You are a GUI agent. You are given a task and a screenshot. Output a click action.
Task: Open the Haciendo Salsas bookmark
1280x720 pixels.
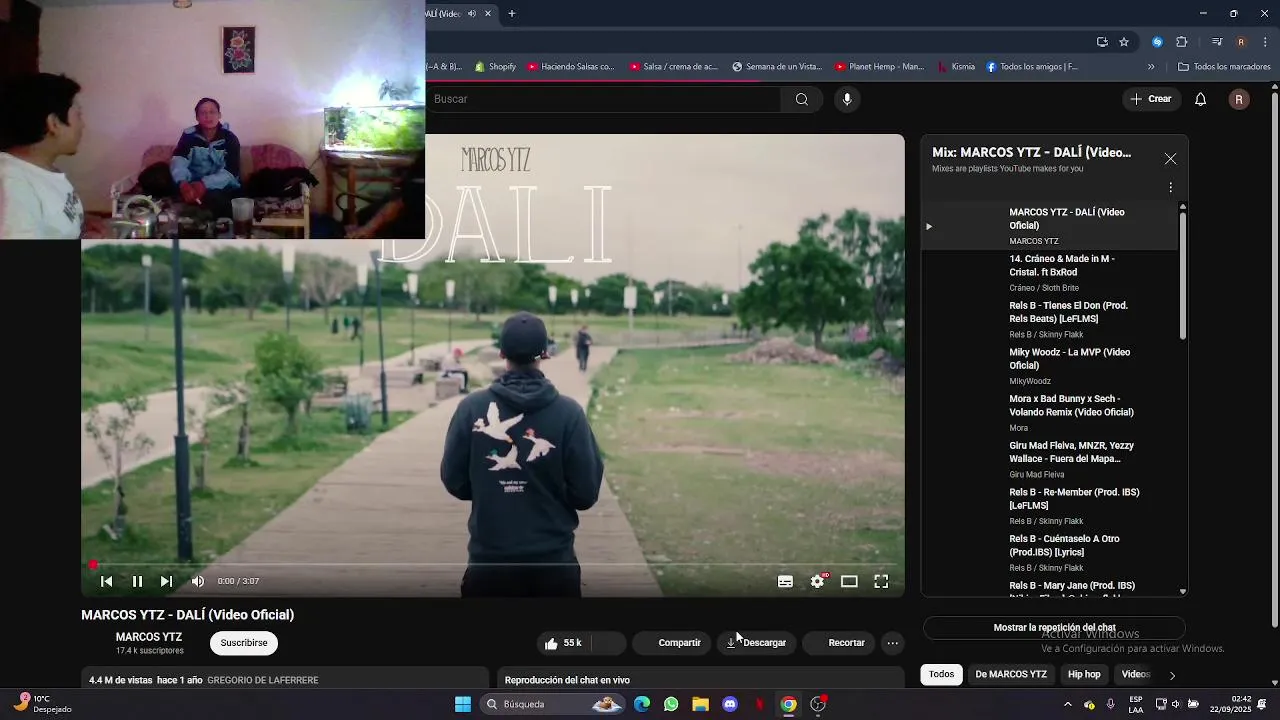click(x=571, y=67)
